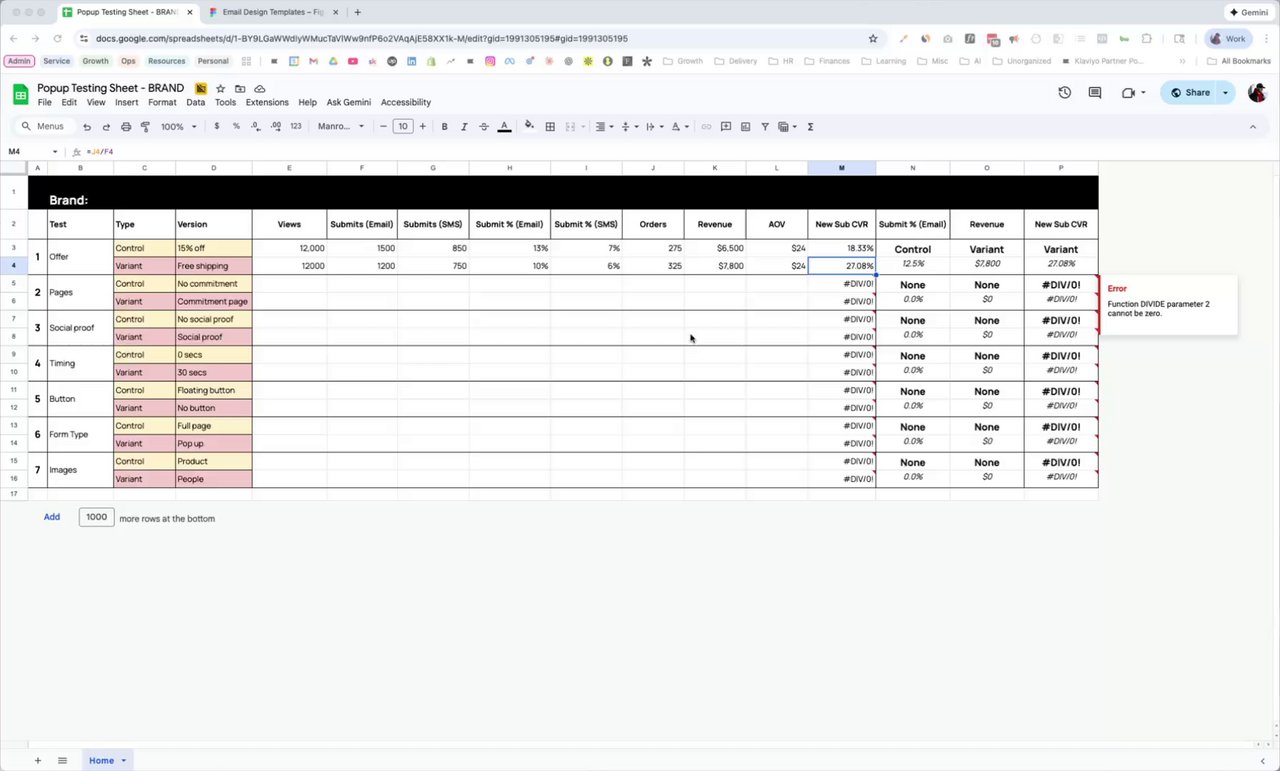Click the rows count input field

pyautogui.click(x=96, y=517)
